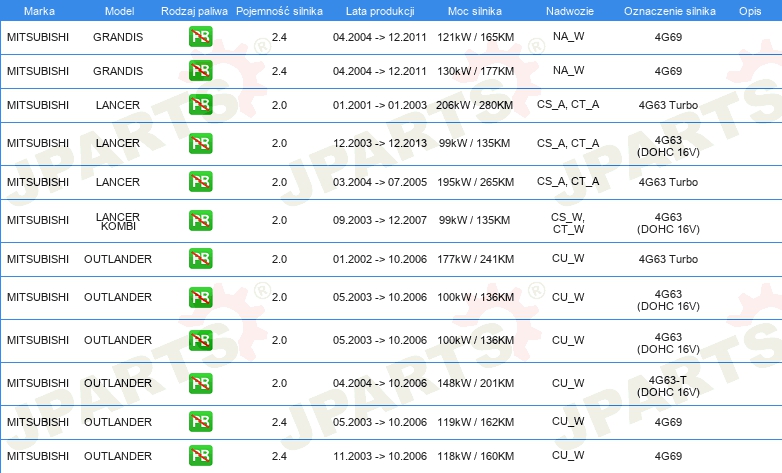The image size is (782, 473).
Task: Click the 177kW / 241KM power cell
Action: tap(475, 259)
